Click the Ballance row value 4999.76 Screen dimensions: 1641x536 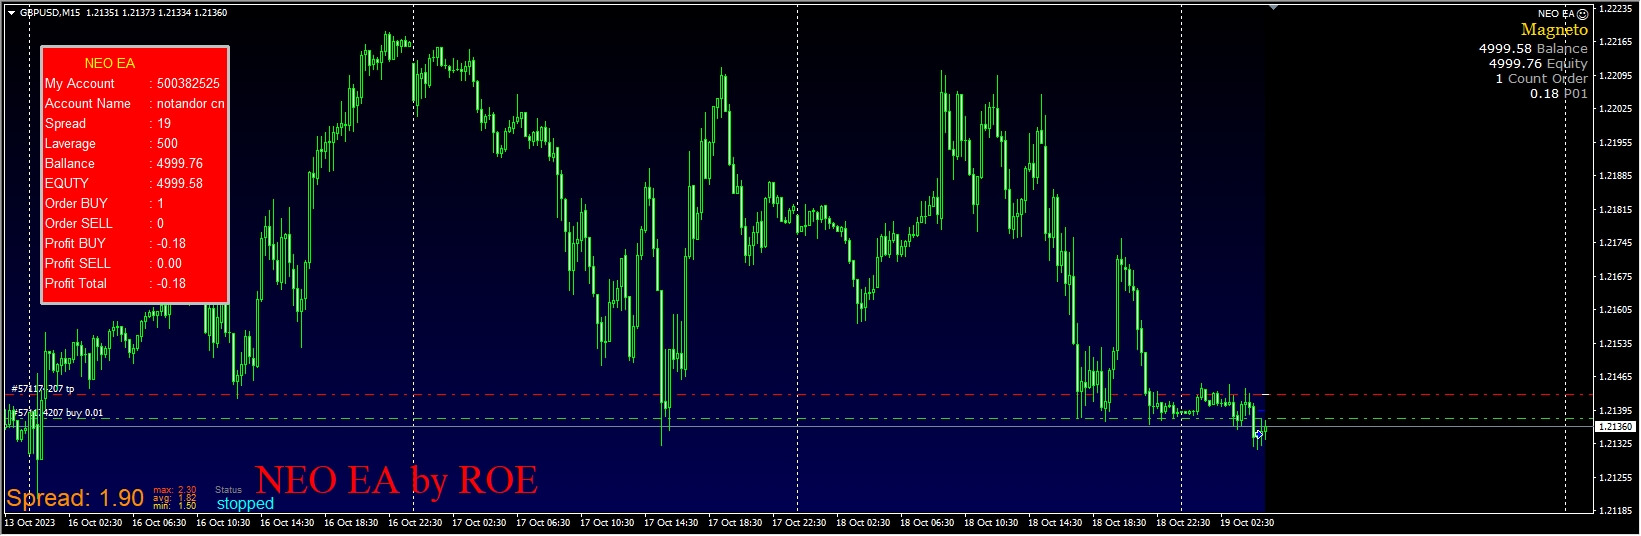[180, 163]
